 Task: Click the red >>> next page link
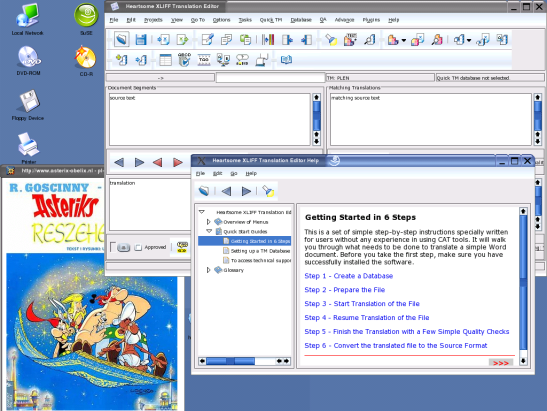coord(501,363)
